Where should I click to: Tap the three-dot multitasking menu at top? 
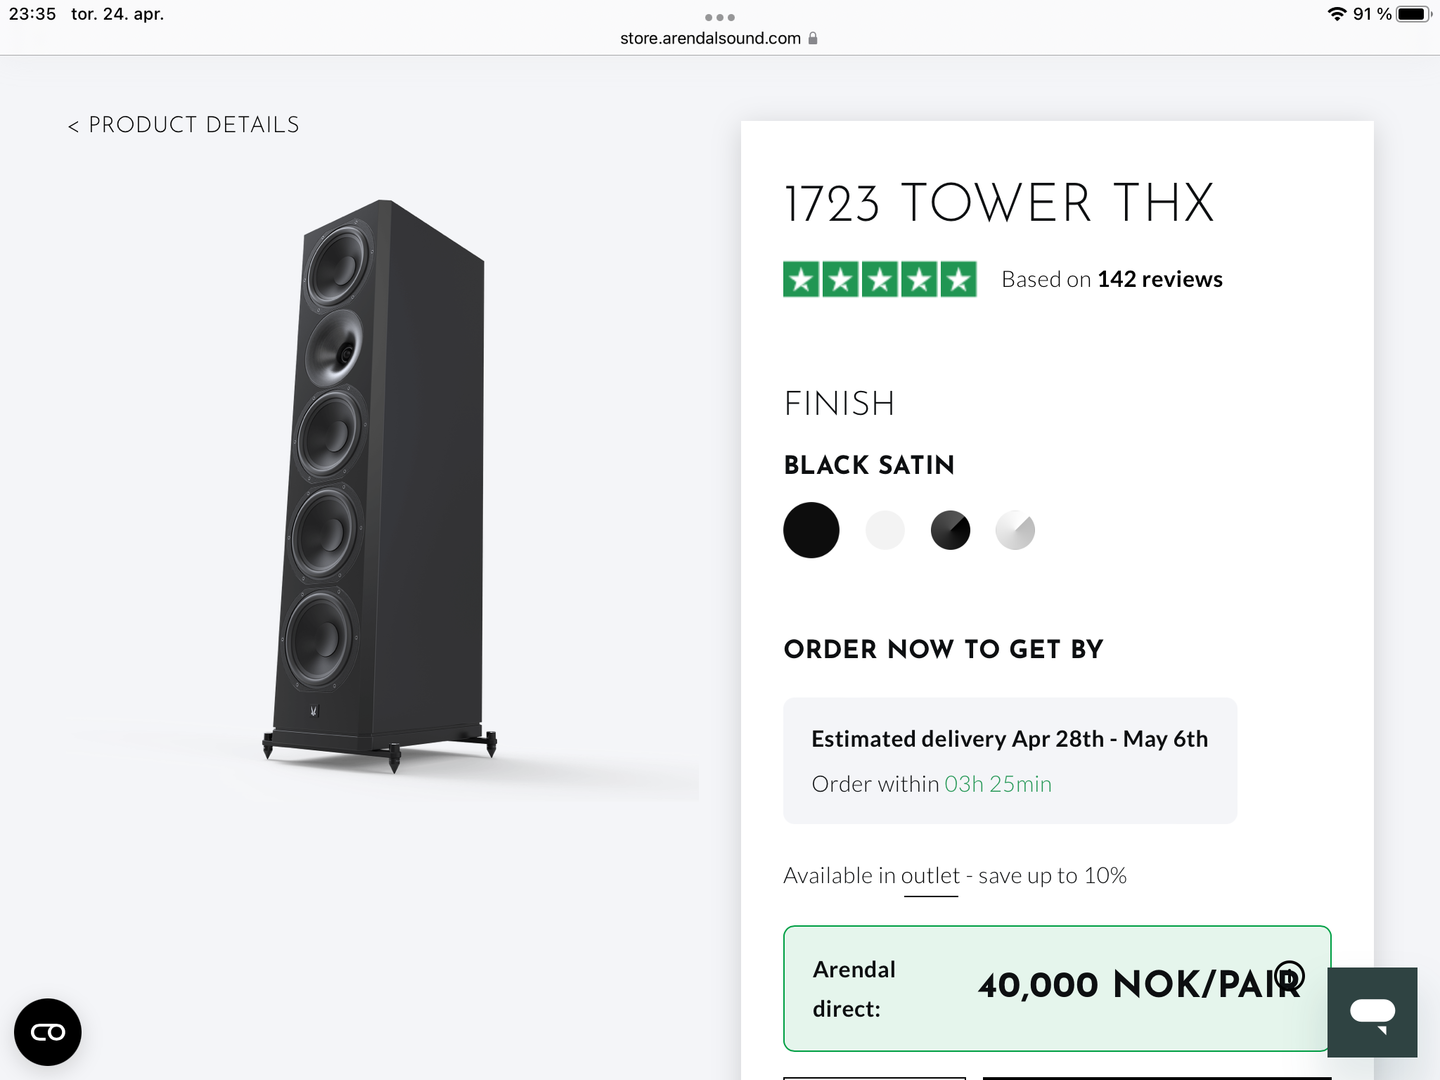pyautogui.click(x=720, y=17)
